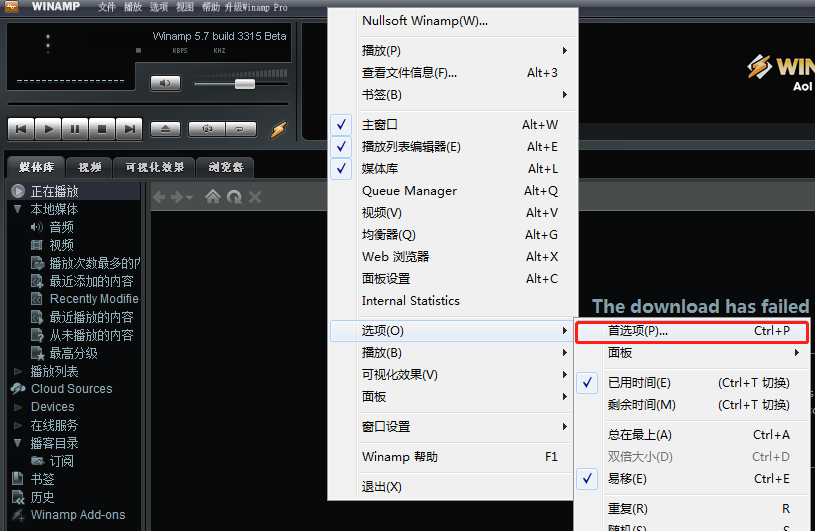Open the 帮助 menu
This screenshot has height=531, width=815.
(x=211, y=7)
